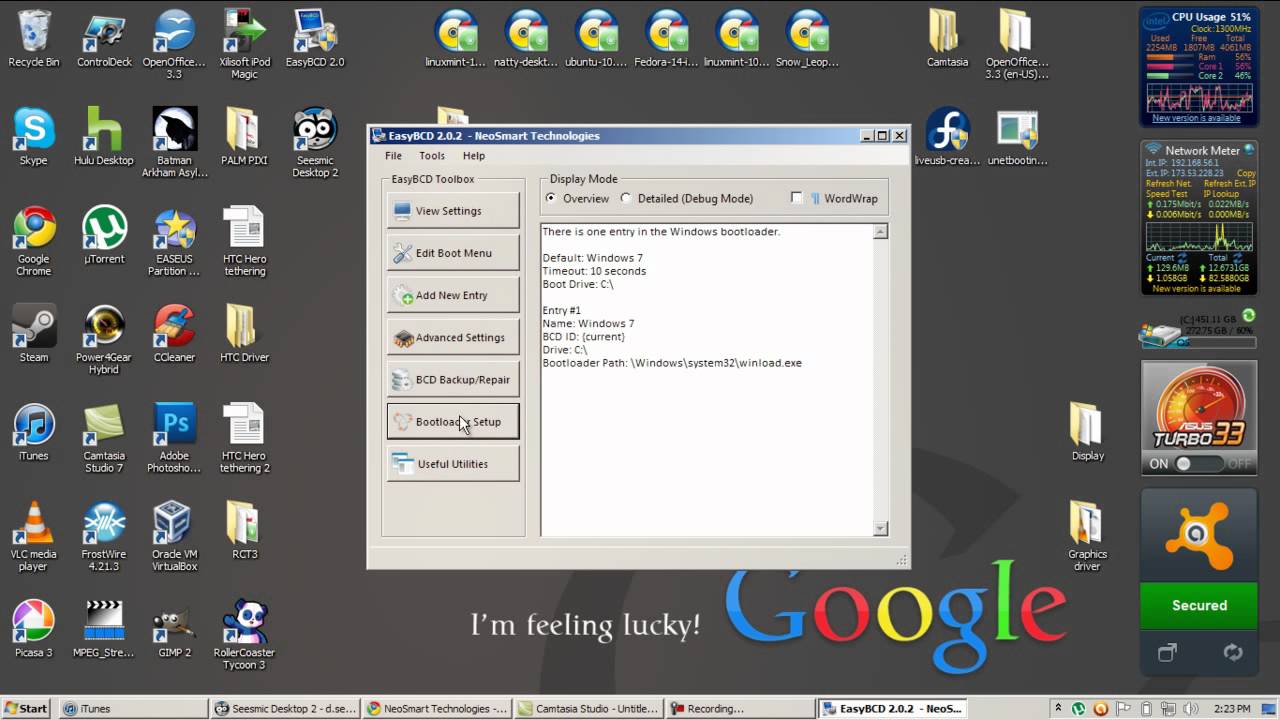This screenshot has height=720, width=1280.
Task: Select the Steam desktop icon
Action: [x=34, y=332]
